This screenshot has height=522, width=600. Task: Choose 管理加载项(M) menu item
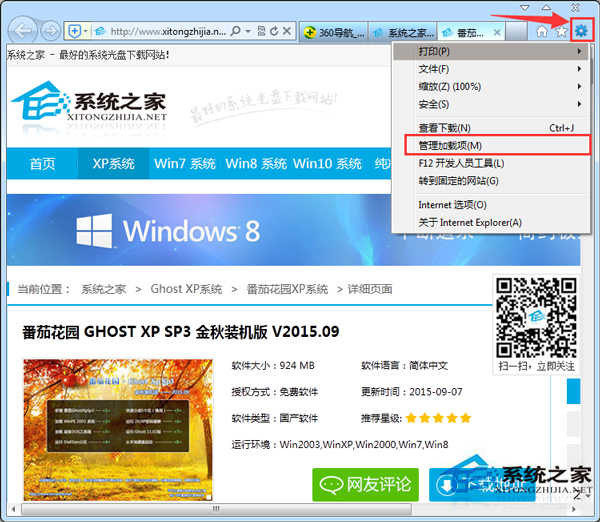491,145
